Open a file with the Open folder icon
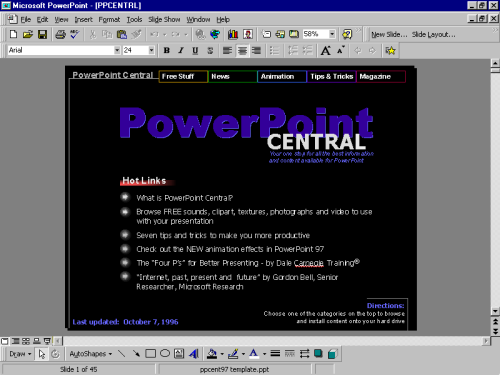 tap(28, 34)
